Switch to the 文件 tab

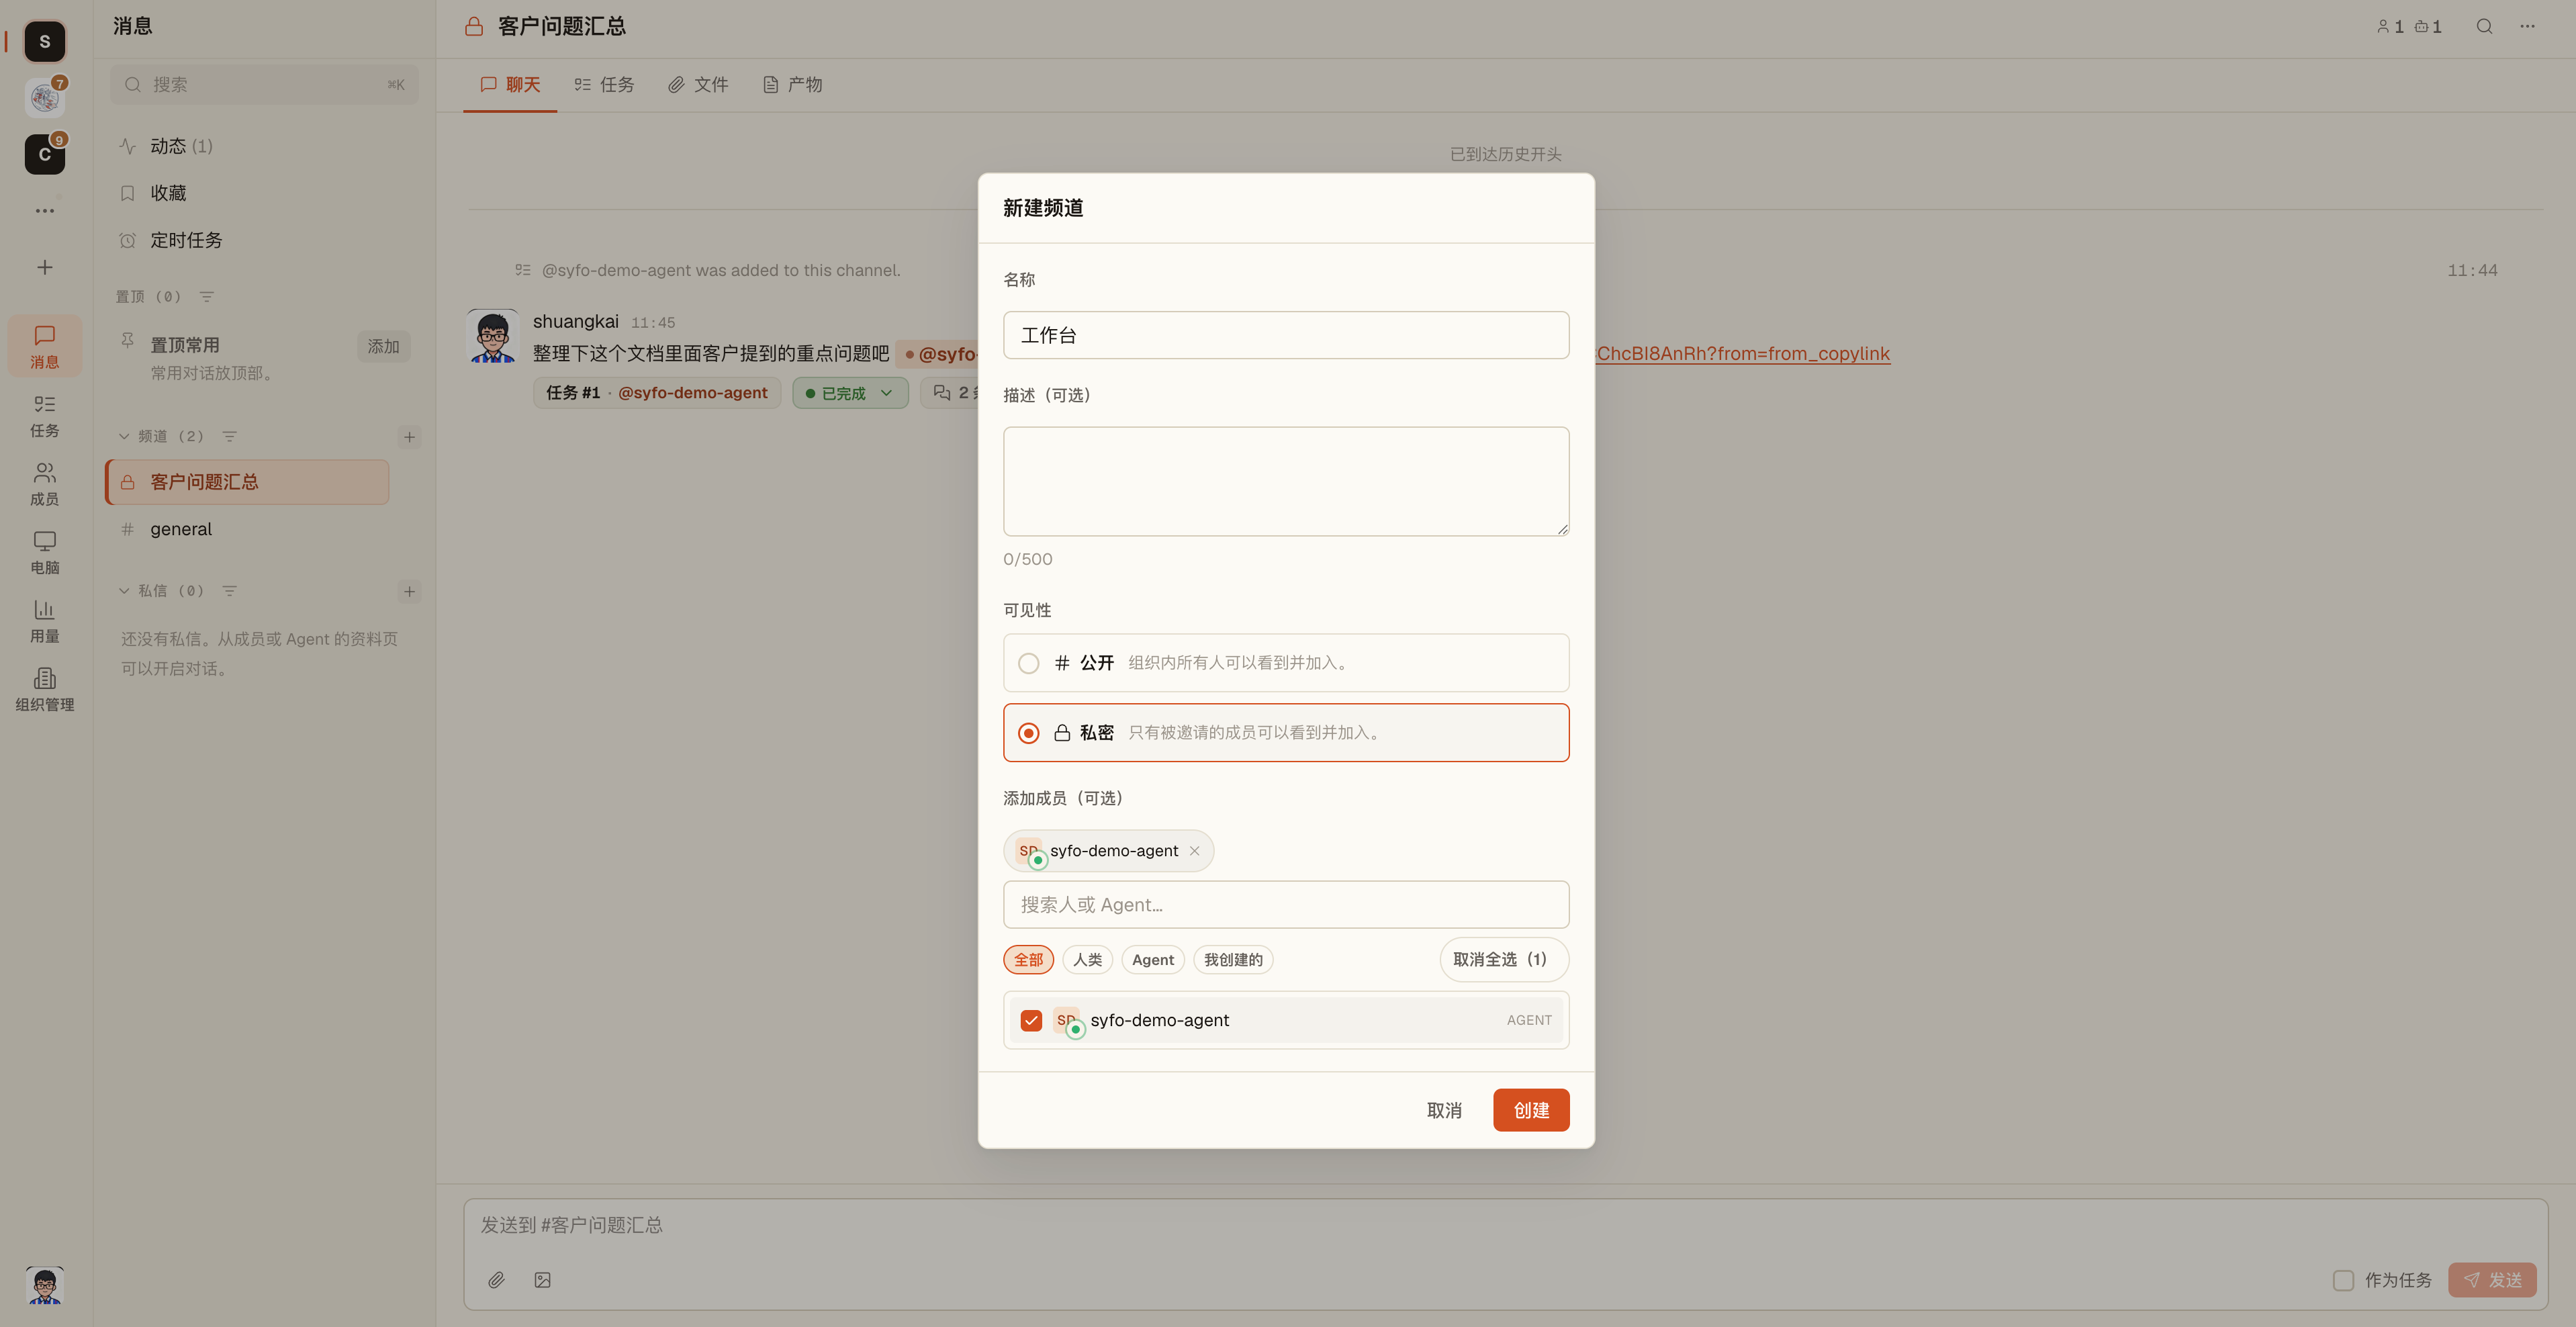(x=698, y=85)
